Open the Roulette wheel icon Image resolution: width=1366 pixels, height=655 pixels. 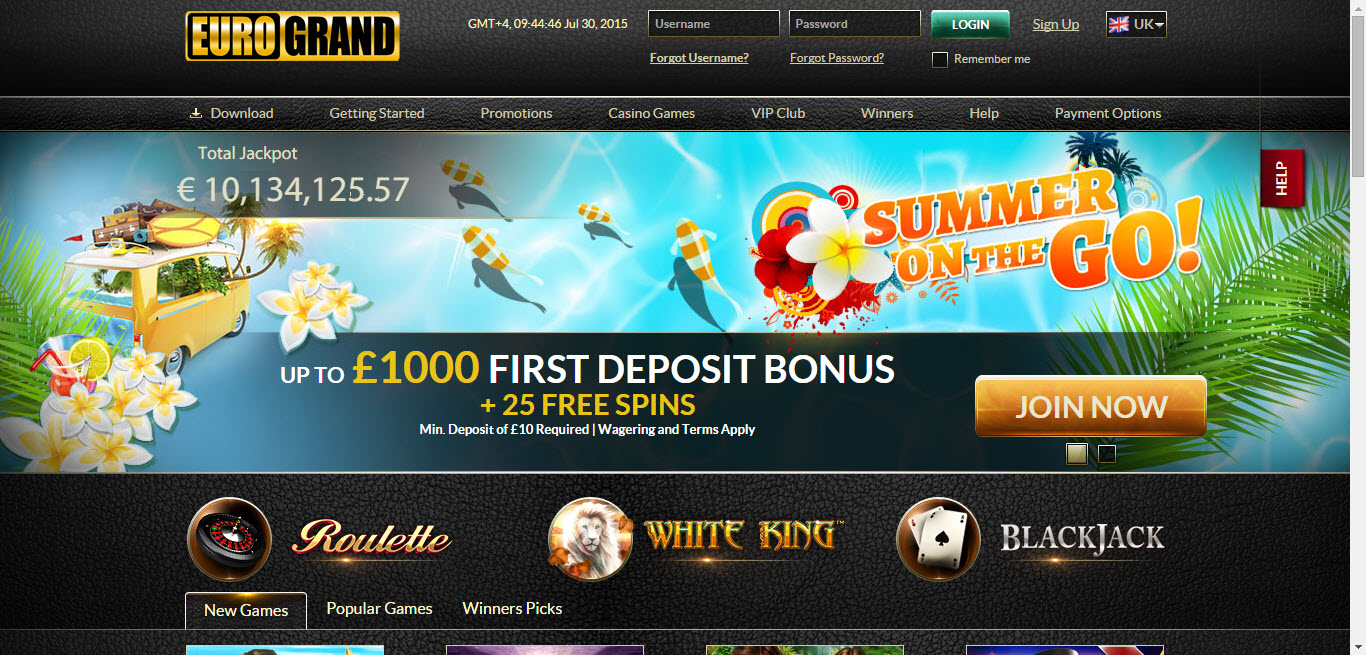point(229,539)
